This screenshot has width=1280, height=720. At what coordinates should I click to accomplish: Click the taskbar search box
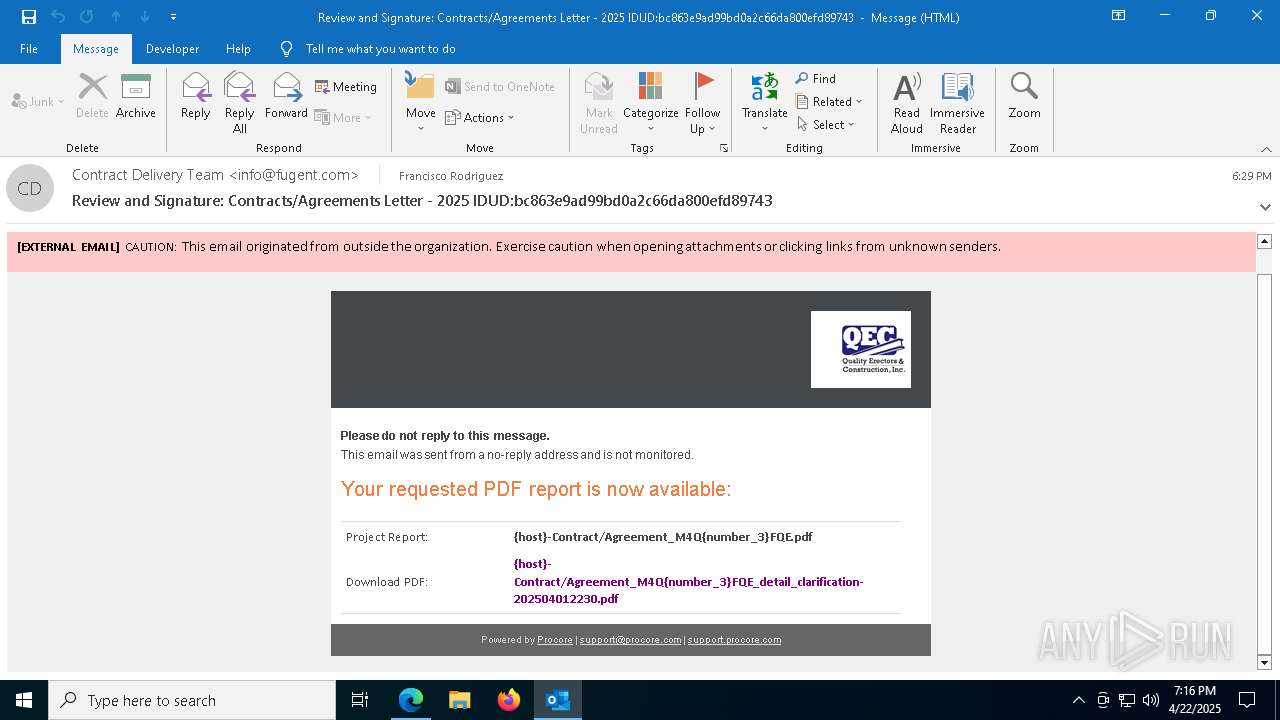[192, 700]
